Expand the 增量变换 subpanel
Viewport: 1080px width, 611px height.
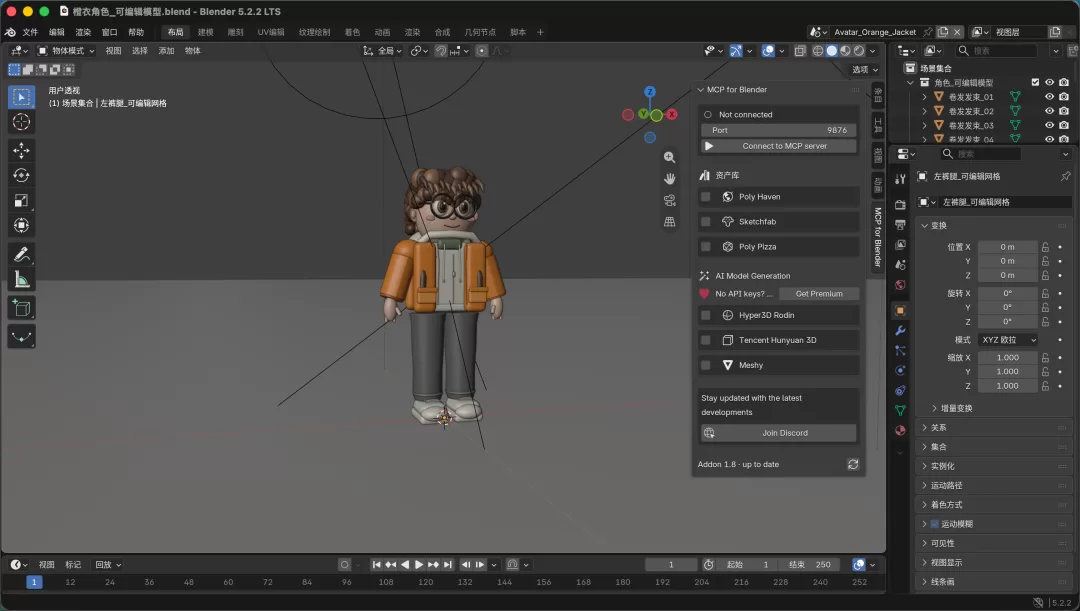click(x=935, y=408)
